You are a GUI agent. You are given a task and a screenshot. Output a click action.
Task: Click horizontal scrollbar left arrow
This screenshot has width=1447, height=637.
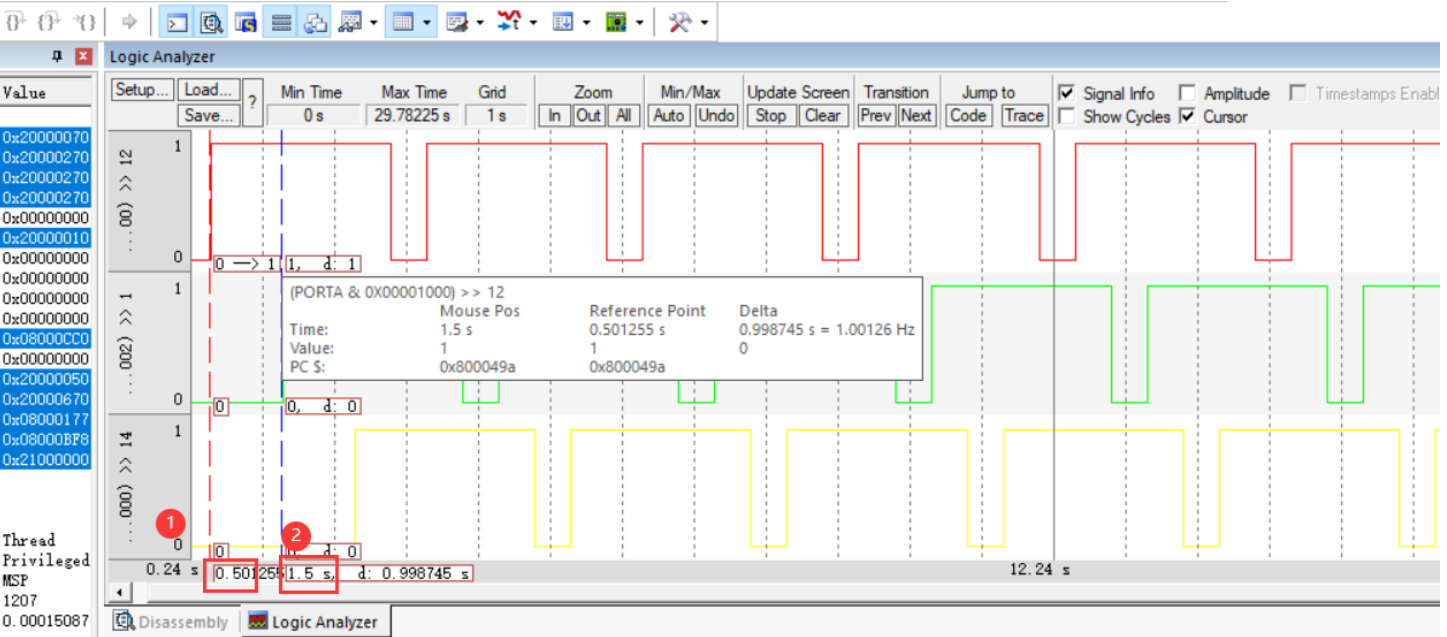click(x=119, y=592)
